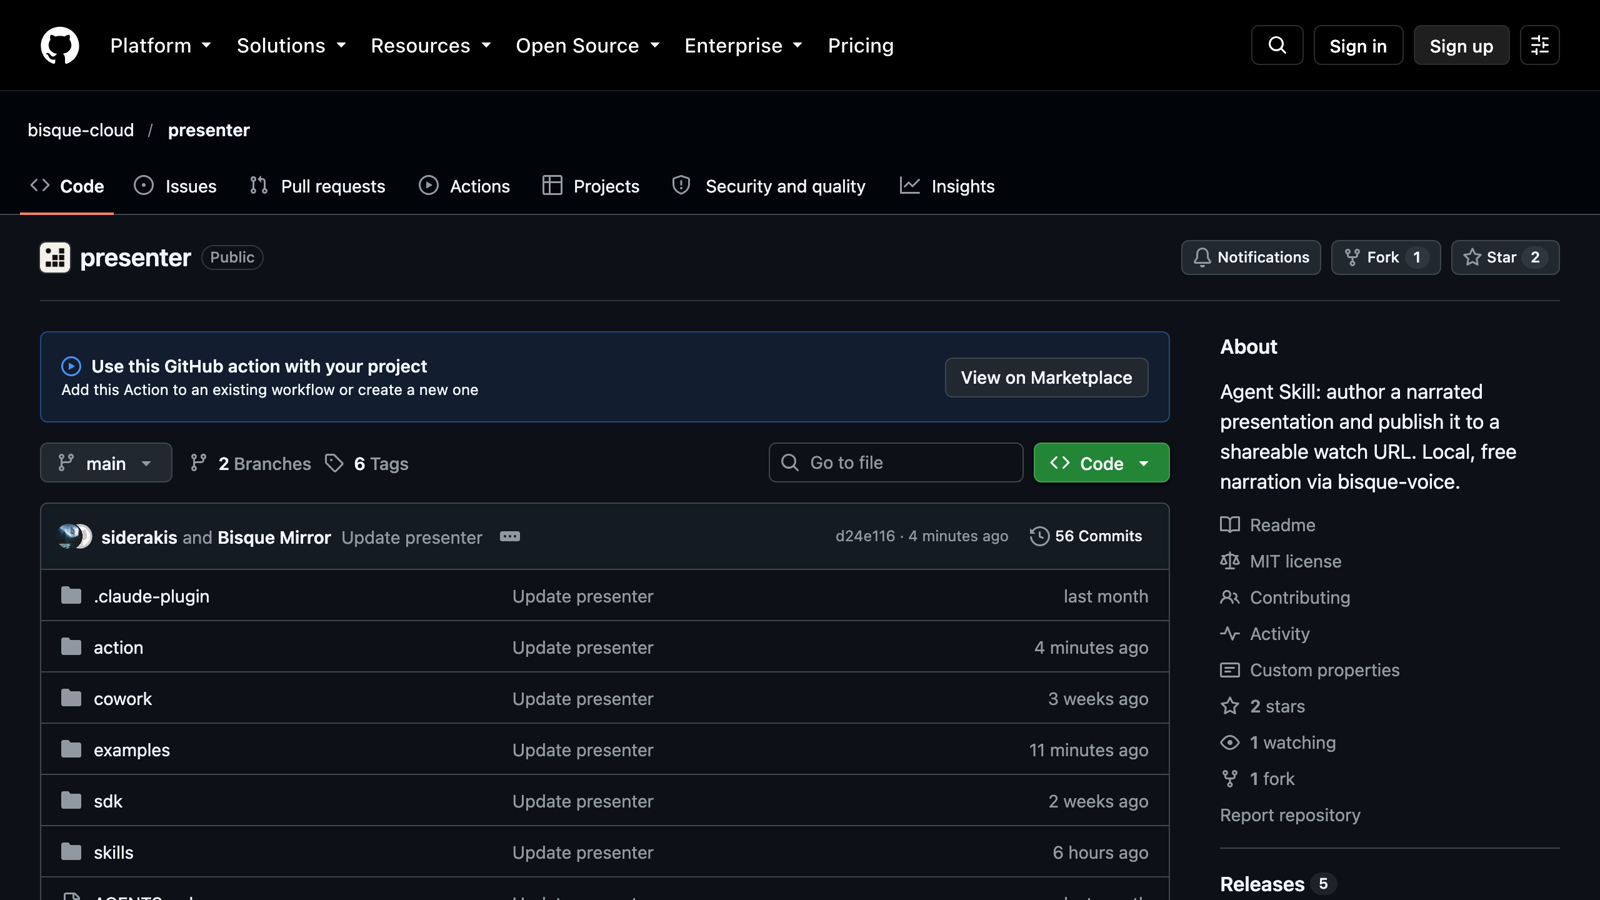Click the Sign up button
The height and width of the screenshot is (900, 1600).
tap(1461, 45)
